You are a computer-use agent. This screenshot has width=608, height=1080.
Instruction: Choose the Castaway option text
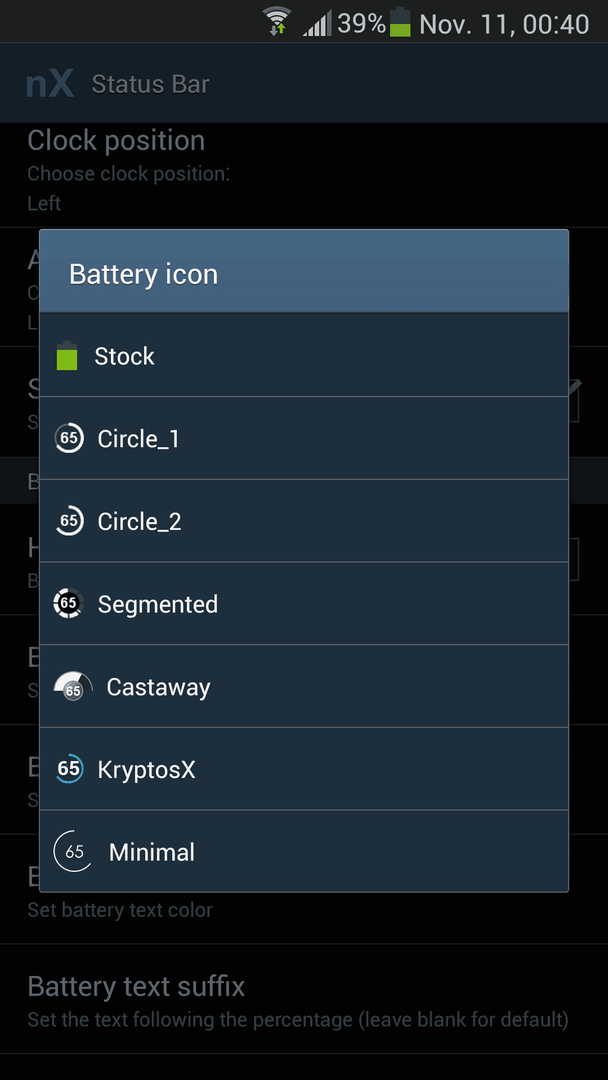tap(158, 687)
